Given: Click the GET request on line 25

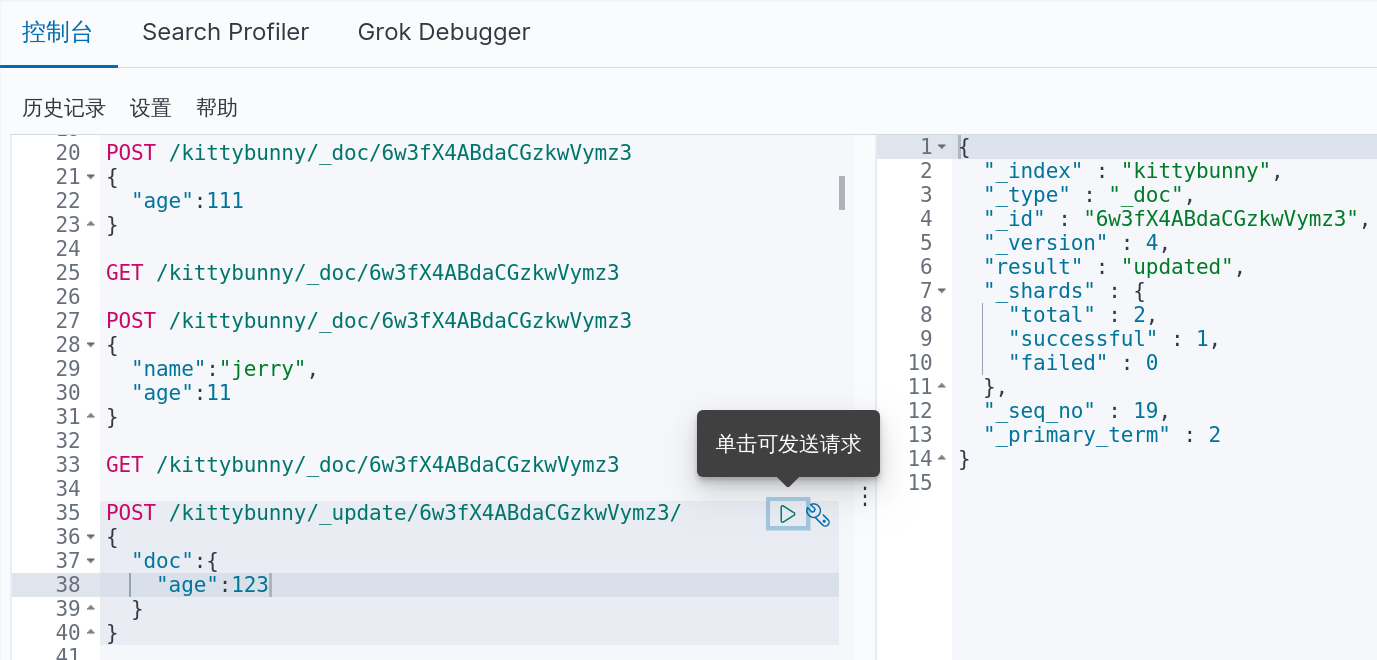Looking at the screenshot, I should [x=362, y=273].
